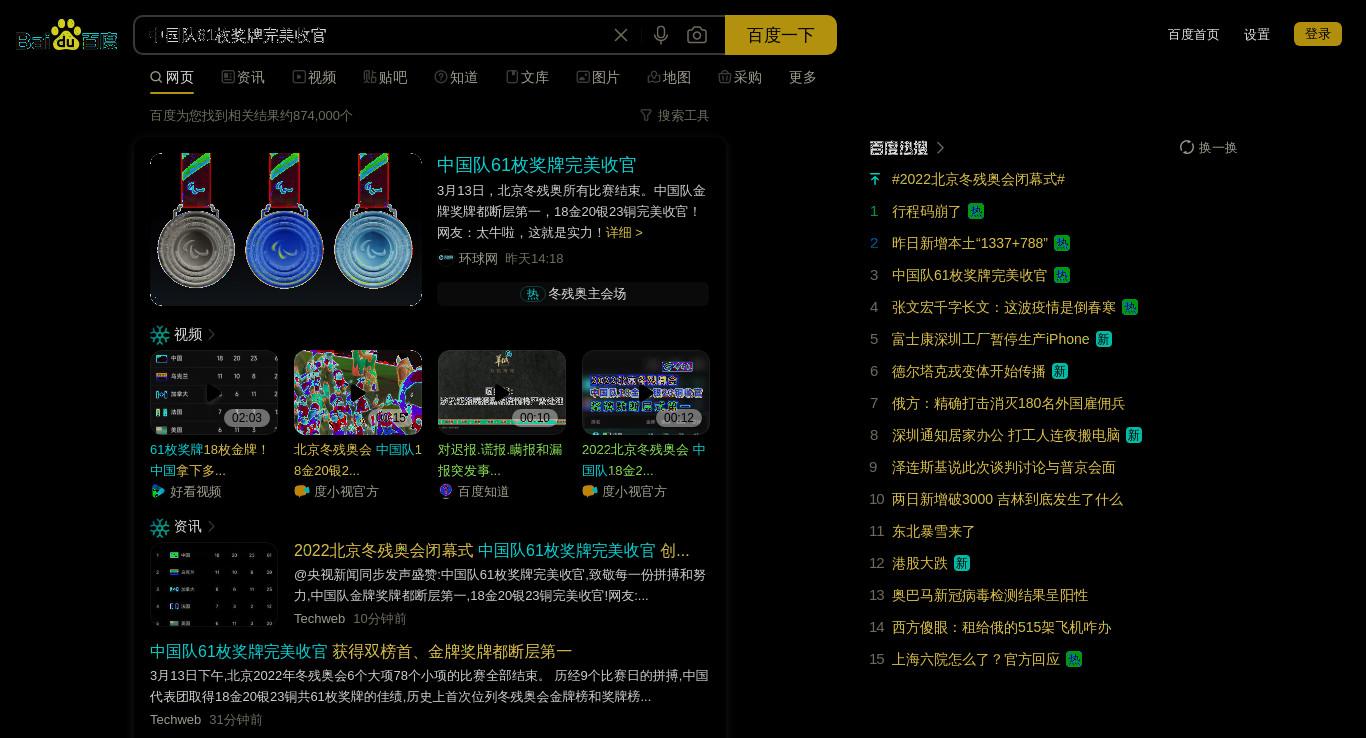Start voice search via microphone icon
The image size is (1366, 738).
[660, 35]
